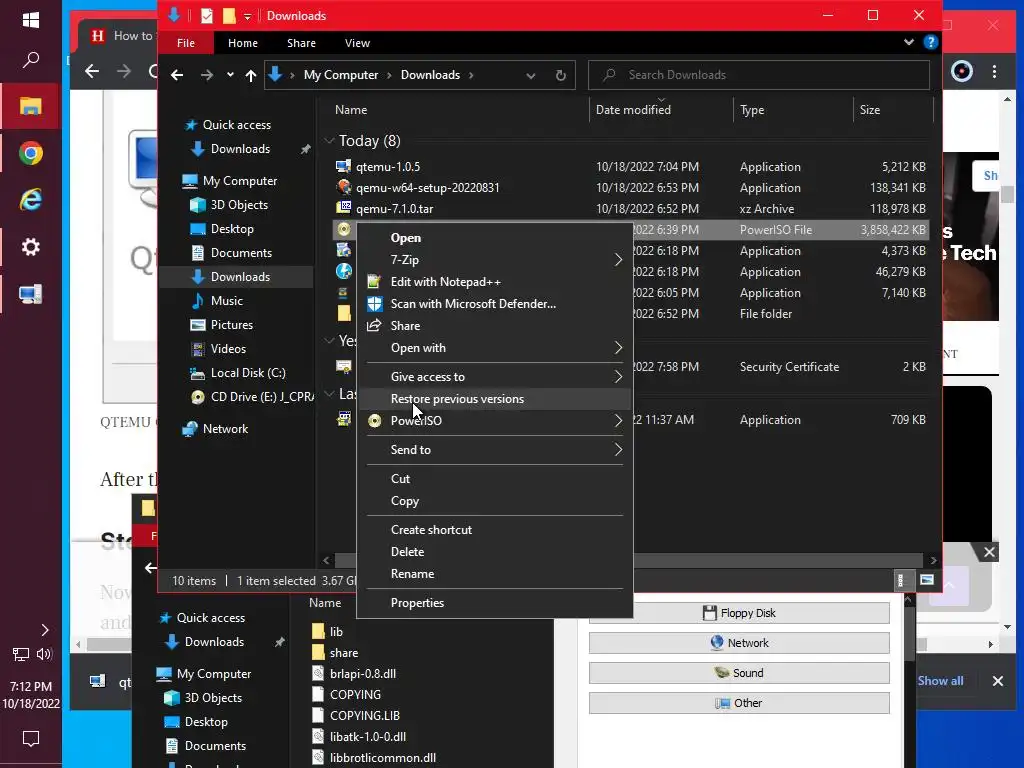
Task: Click the volume speaker tray icon
Action: point(44,654)
